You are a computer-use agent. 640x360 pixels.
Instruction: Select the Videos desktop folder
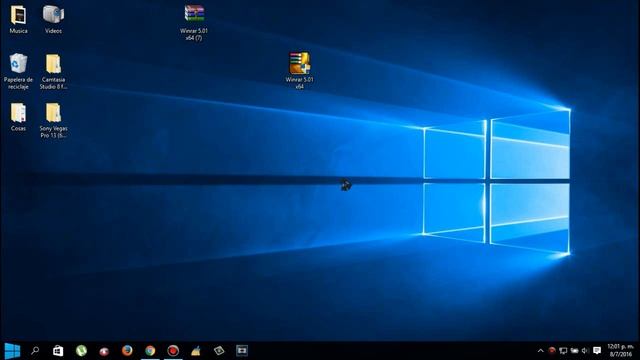coord(53,20)
